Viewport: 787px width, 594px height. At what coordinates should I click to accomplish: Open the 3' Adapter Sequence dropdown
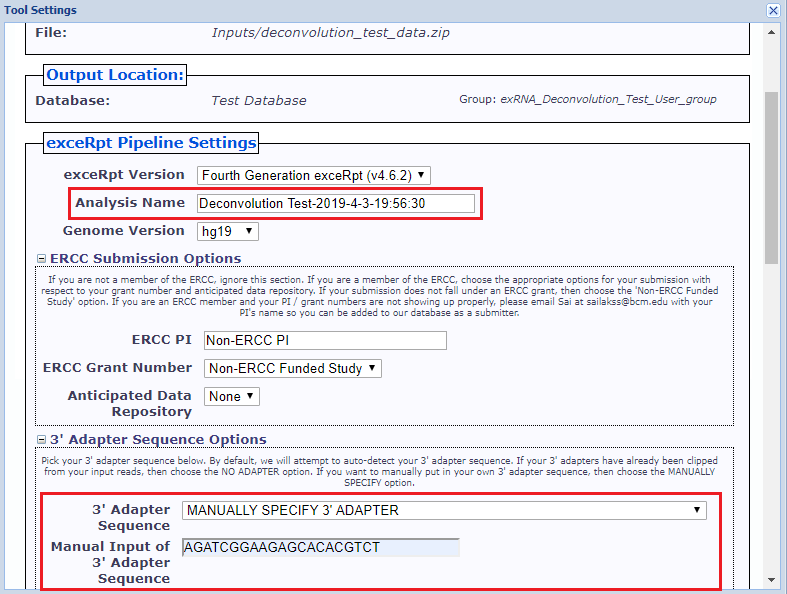(444, 510)
